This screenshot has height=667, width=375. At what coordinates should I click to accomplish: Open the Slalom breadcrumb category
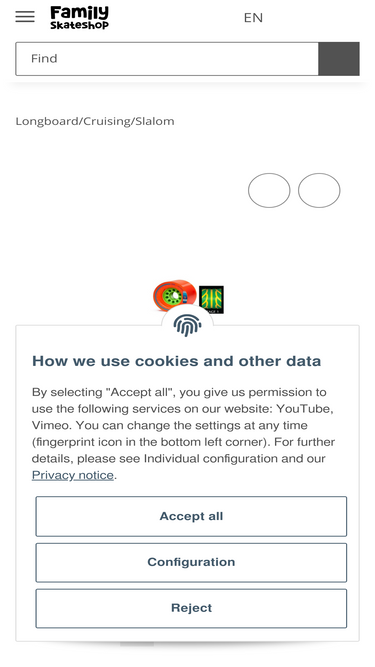pyautogui.click(x=155, y=121)
